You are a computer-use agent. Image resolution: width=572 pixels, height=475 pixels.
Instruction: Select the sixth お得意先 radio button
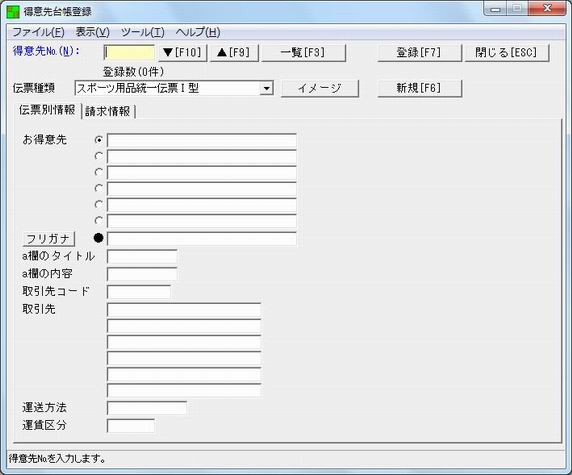98,220
